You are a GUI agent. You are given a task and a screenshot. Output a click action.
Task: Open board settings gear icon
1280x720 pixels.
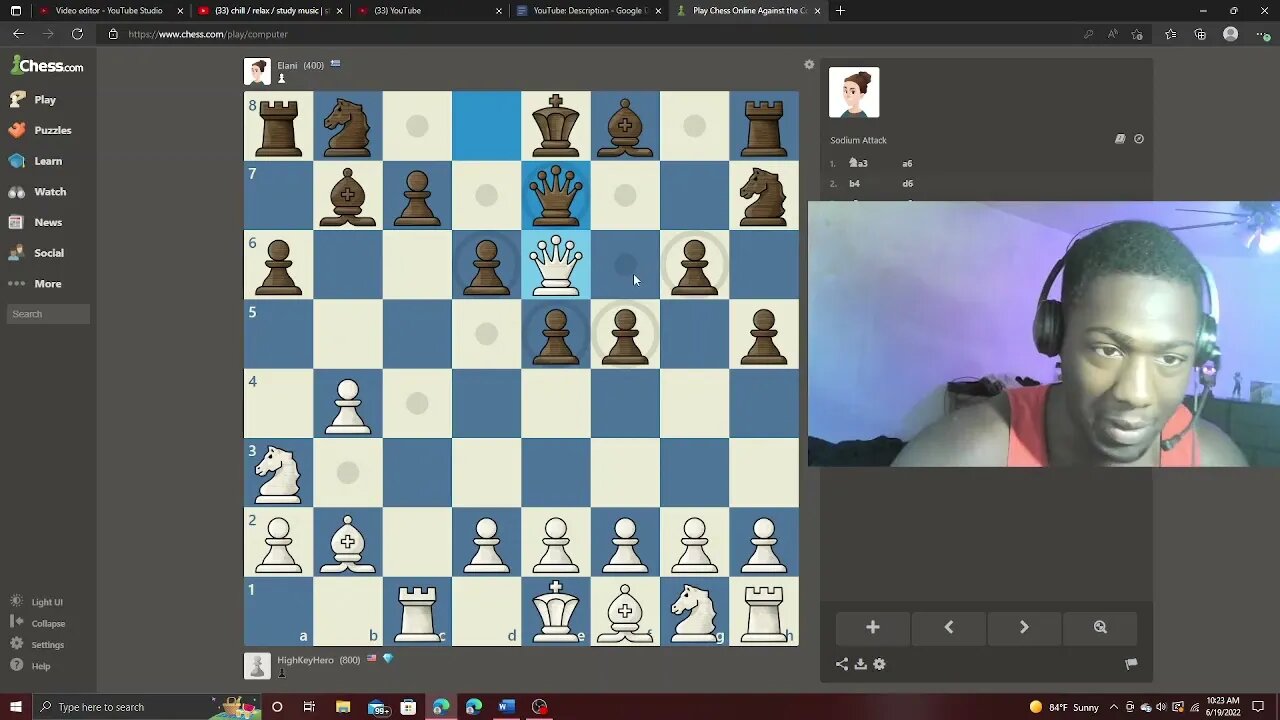point(809,65)
